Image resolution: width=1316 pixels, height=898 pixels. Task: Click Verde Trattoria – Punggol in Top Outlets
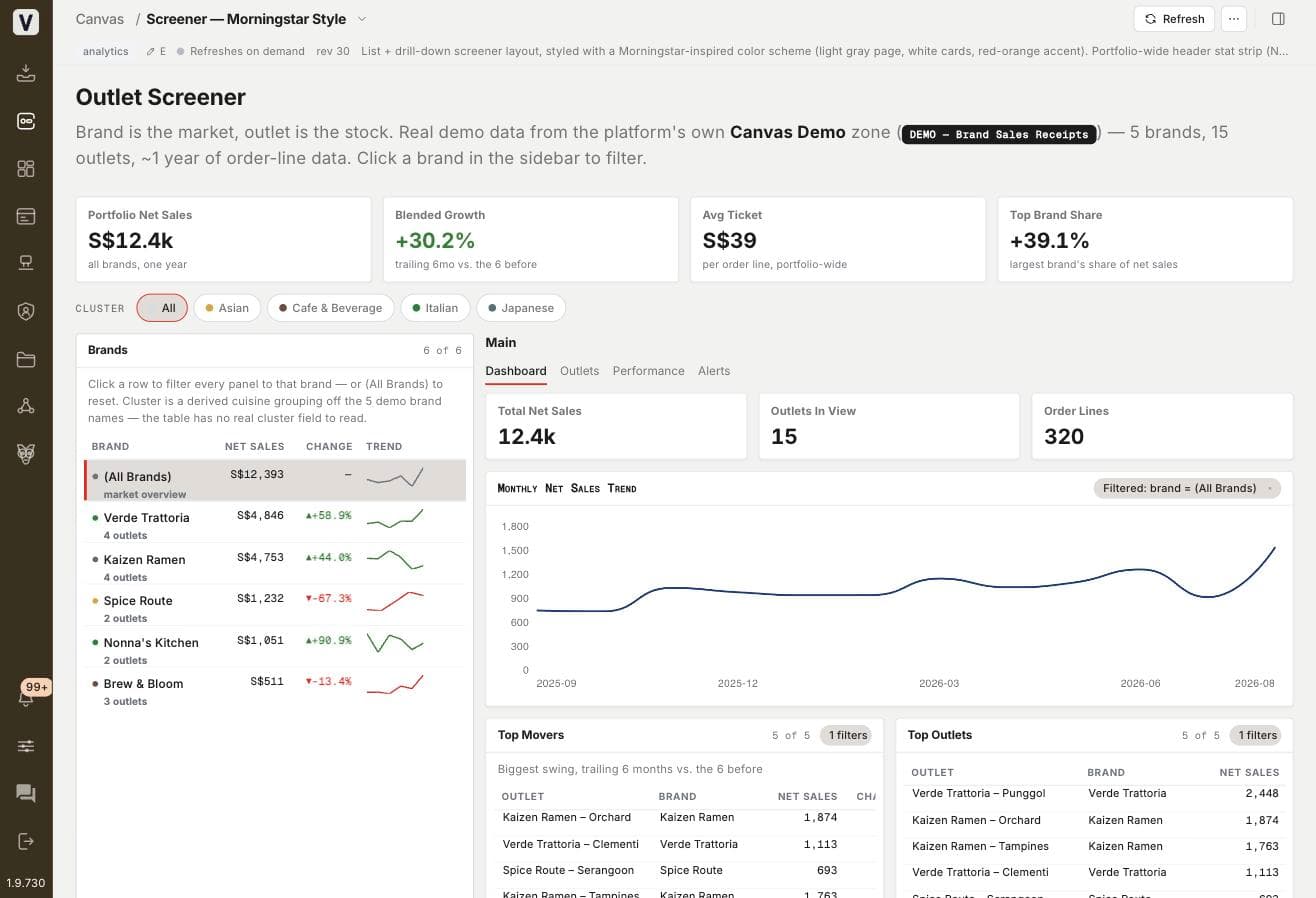click(x=978, y=793)
